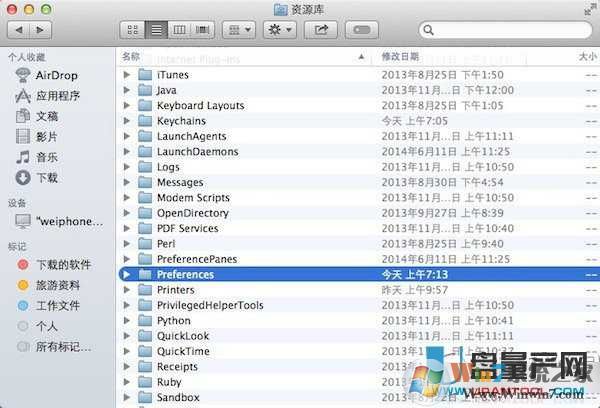
Task: Open the gear action menu
Action: (280, 30)
